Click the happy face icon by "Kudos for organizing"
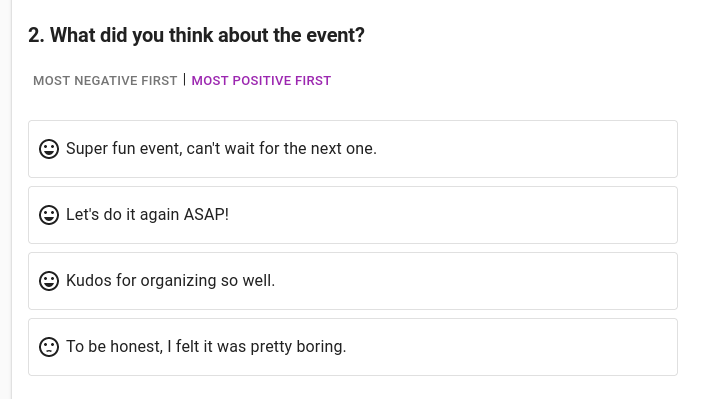This screenshot has width=715, height=399. (49, 281)
